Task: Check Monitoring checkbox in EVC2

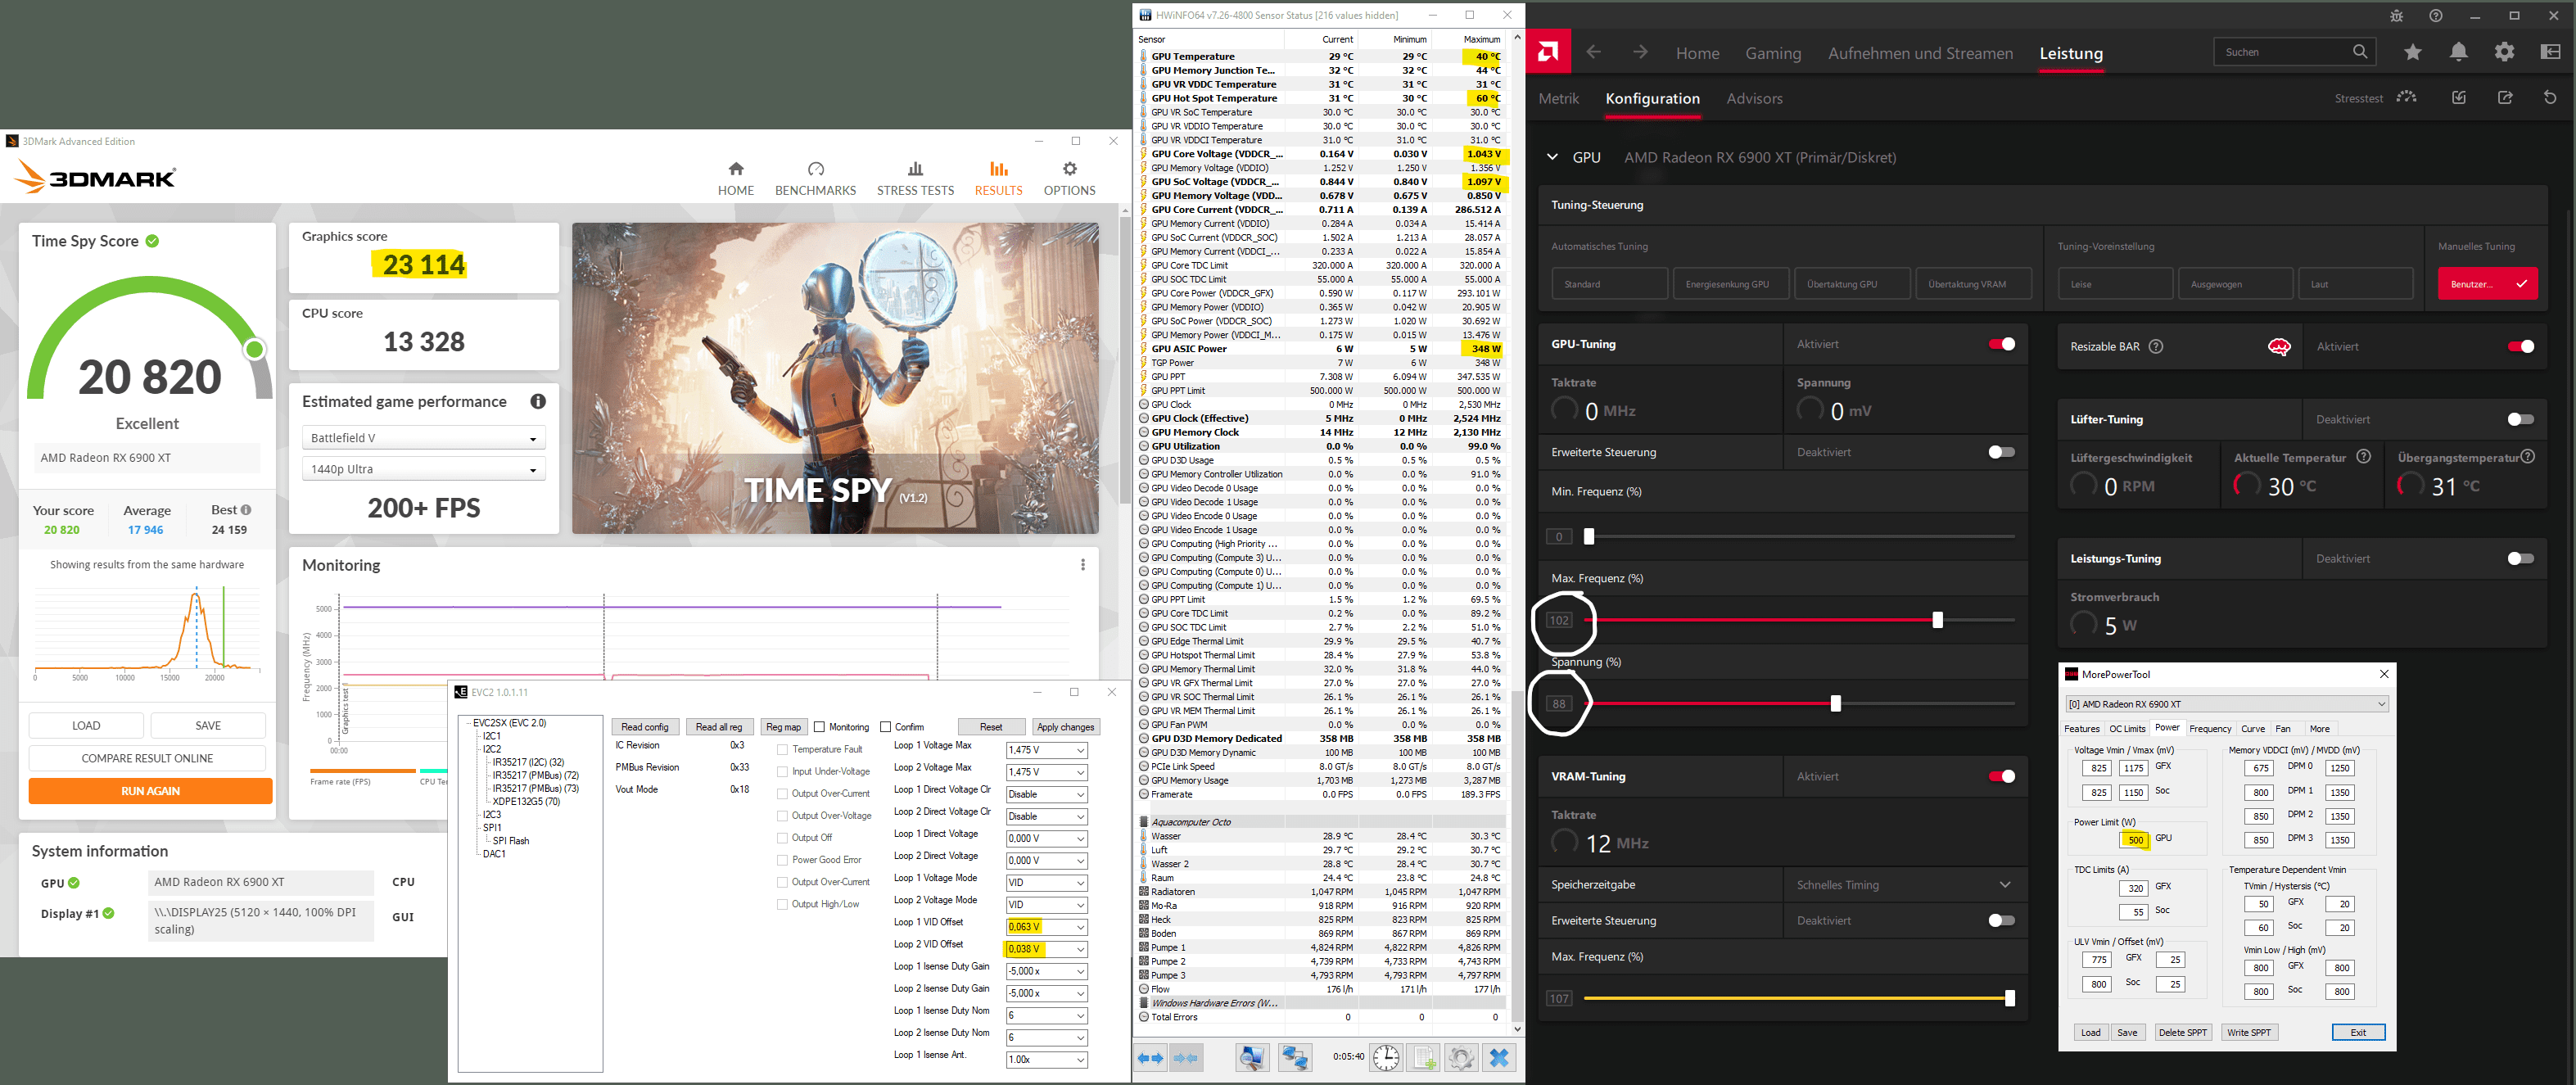Action: [819, 727]
